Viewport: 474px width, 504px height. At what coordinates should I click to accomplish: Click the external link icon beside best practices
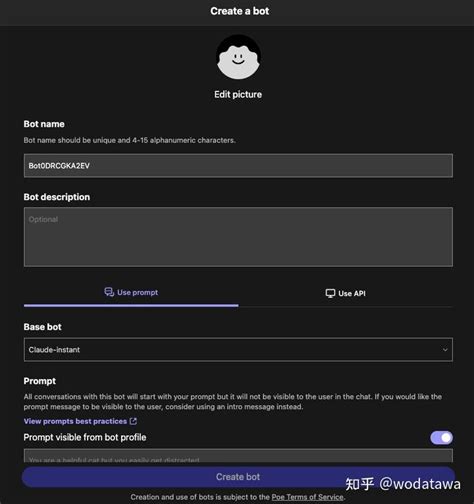(x=133, y=421)
